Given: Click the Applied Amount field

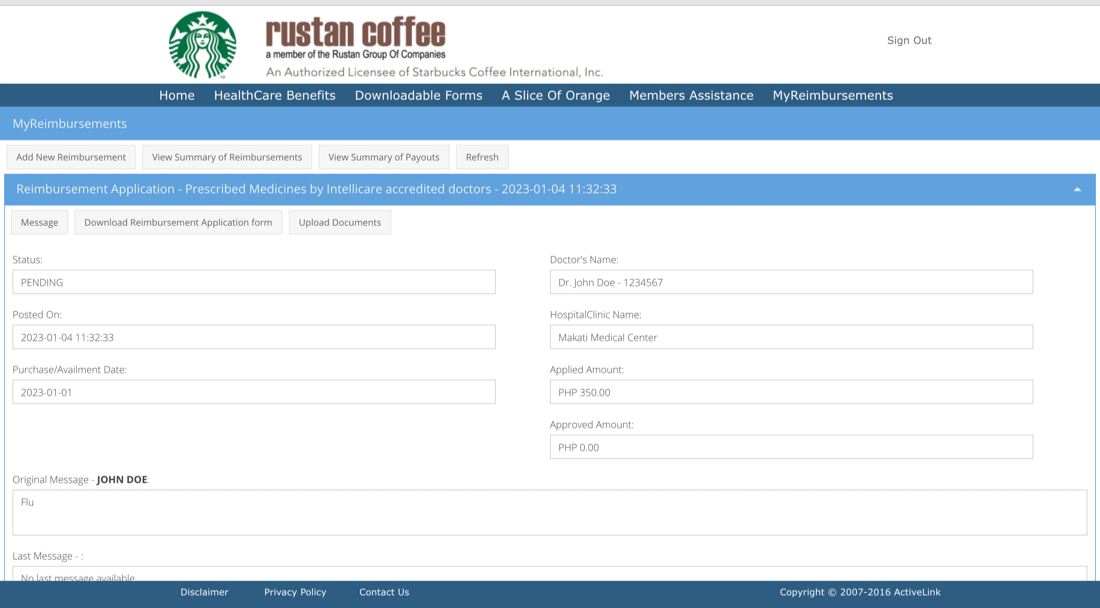Looking at the screenshot, I should 790,393.
